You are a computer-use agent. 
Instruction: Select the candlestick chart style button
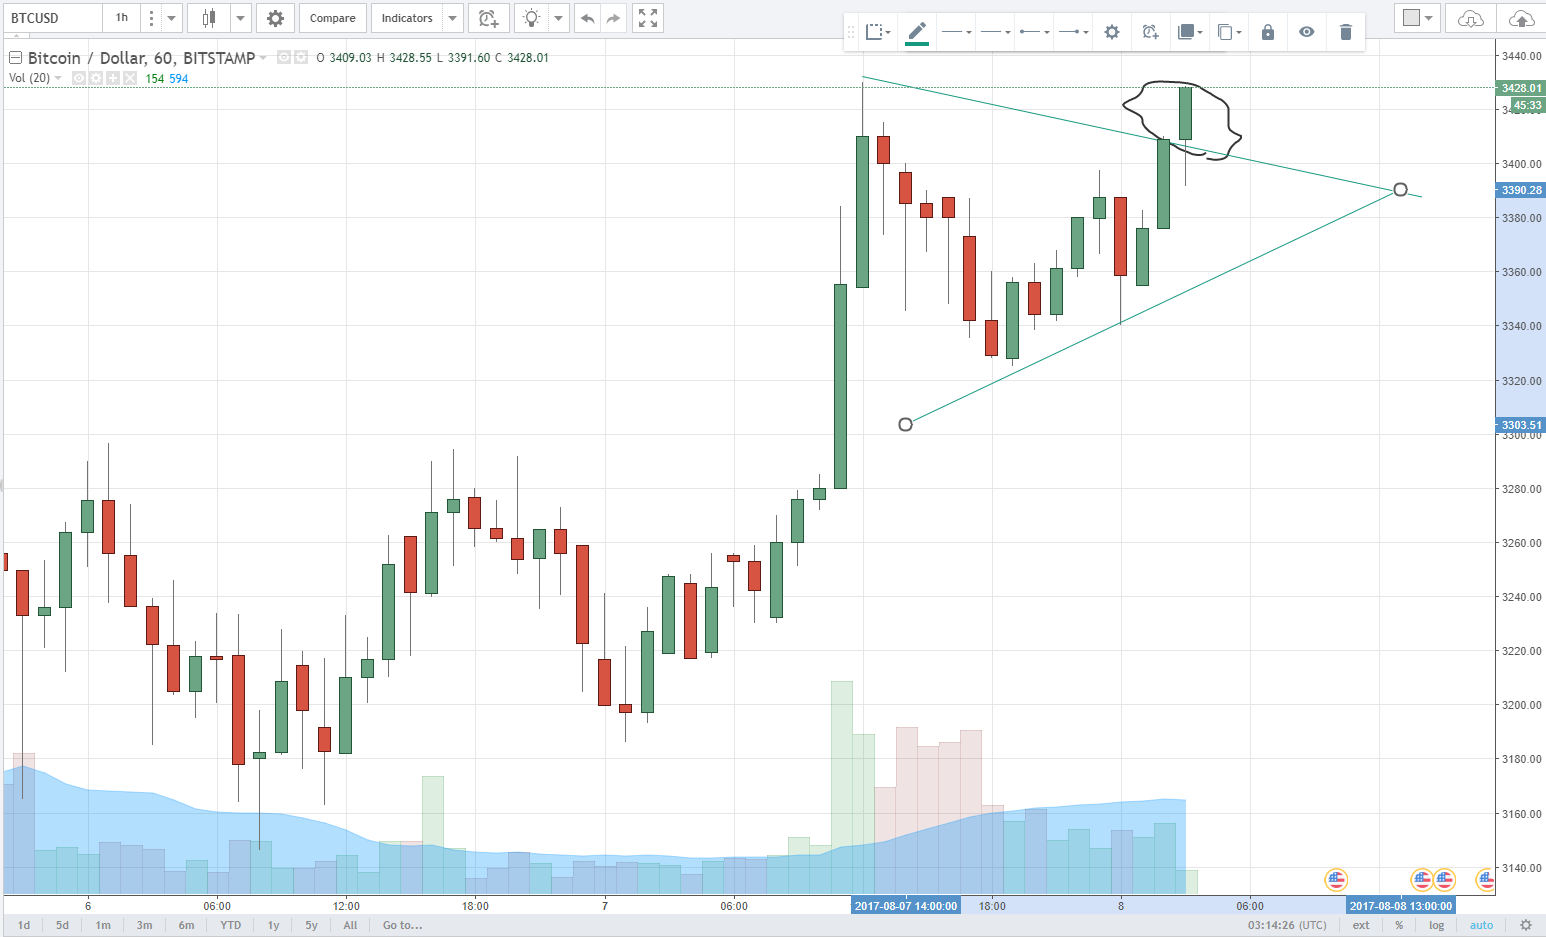click(208, 18)
